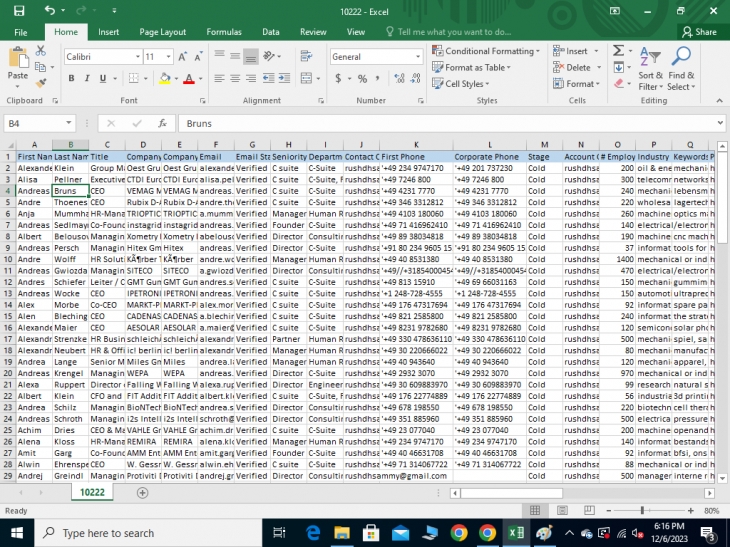This screenshot has height=547, width=730.
Task: Toggle Align Right for cell text
Action: 250,78
